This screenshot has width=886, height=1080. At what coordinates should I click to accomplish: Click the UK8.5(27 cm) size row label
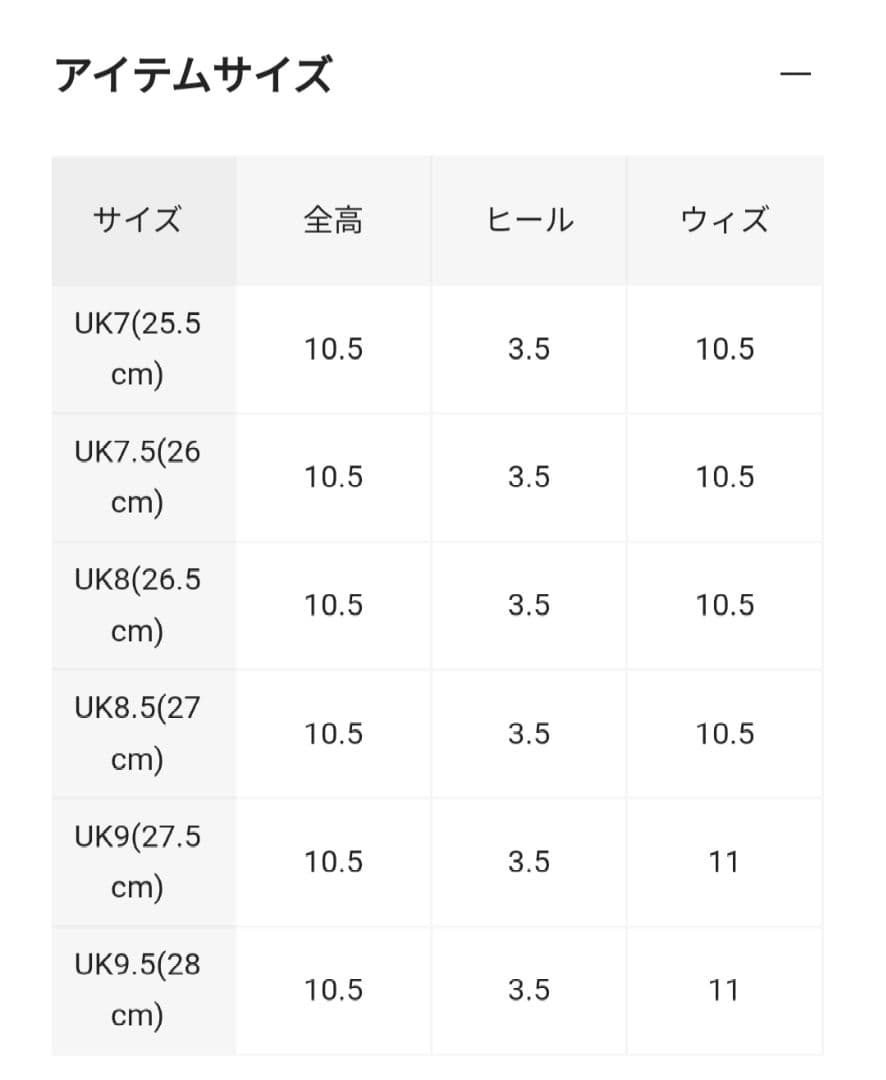(139, 733)
